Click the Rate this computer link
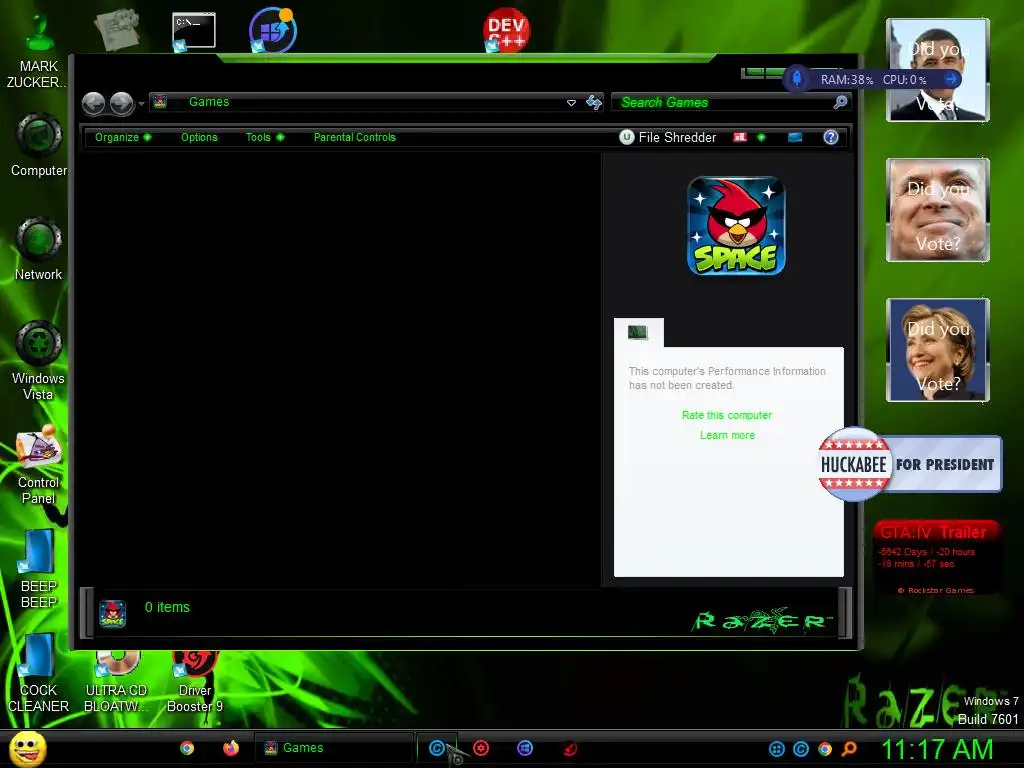The width and height of the screenshot is (1024, 768). pyautogui.click(x=727, y=415)
